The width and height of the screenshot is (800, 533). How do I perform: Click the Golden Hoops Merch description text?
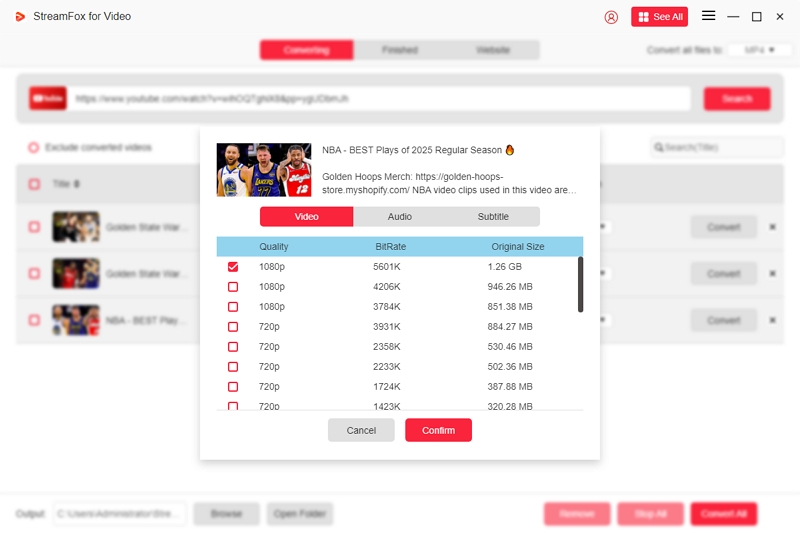pos(449,183)
